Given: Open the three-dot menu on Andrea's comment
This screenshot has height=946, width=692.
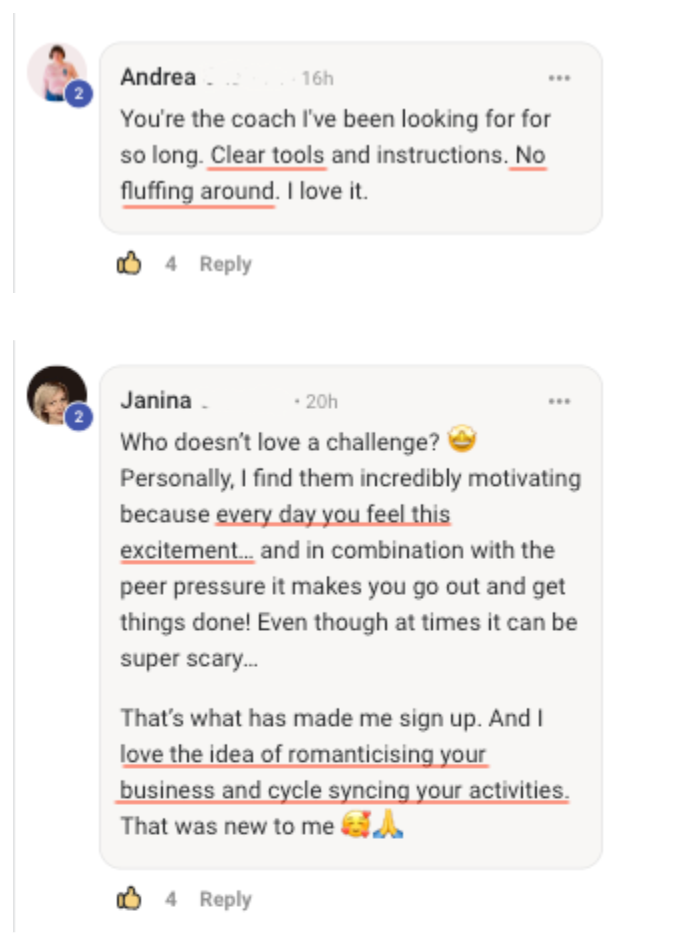Looking at the screenshot, I should click(x=559, y=78).
